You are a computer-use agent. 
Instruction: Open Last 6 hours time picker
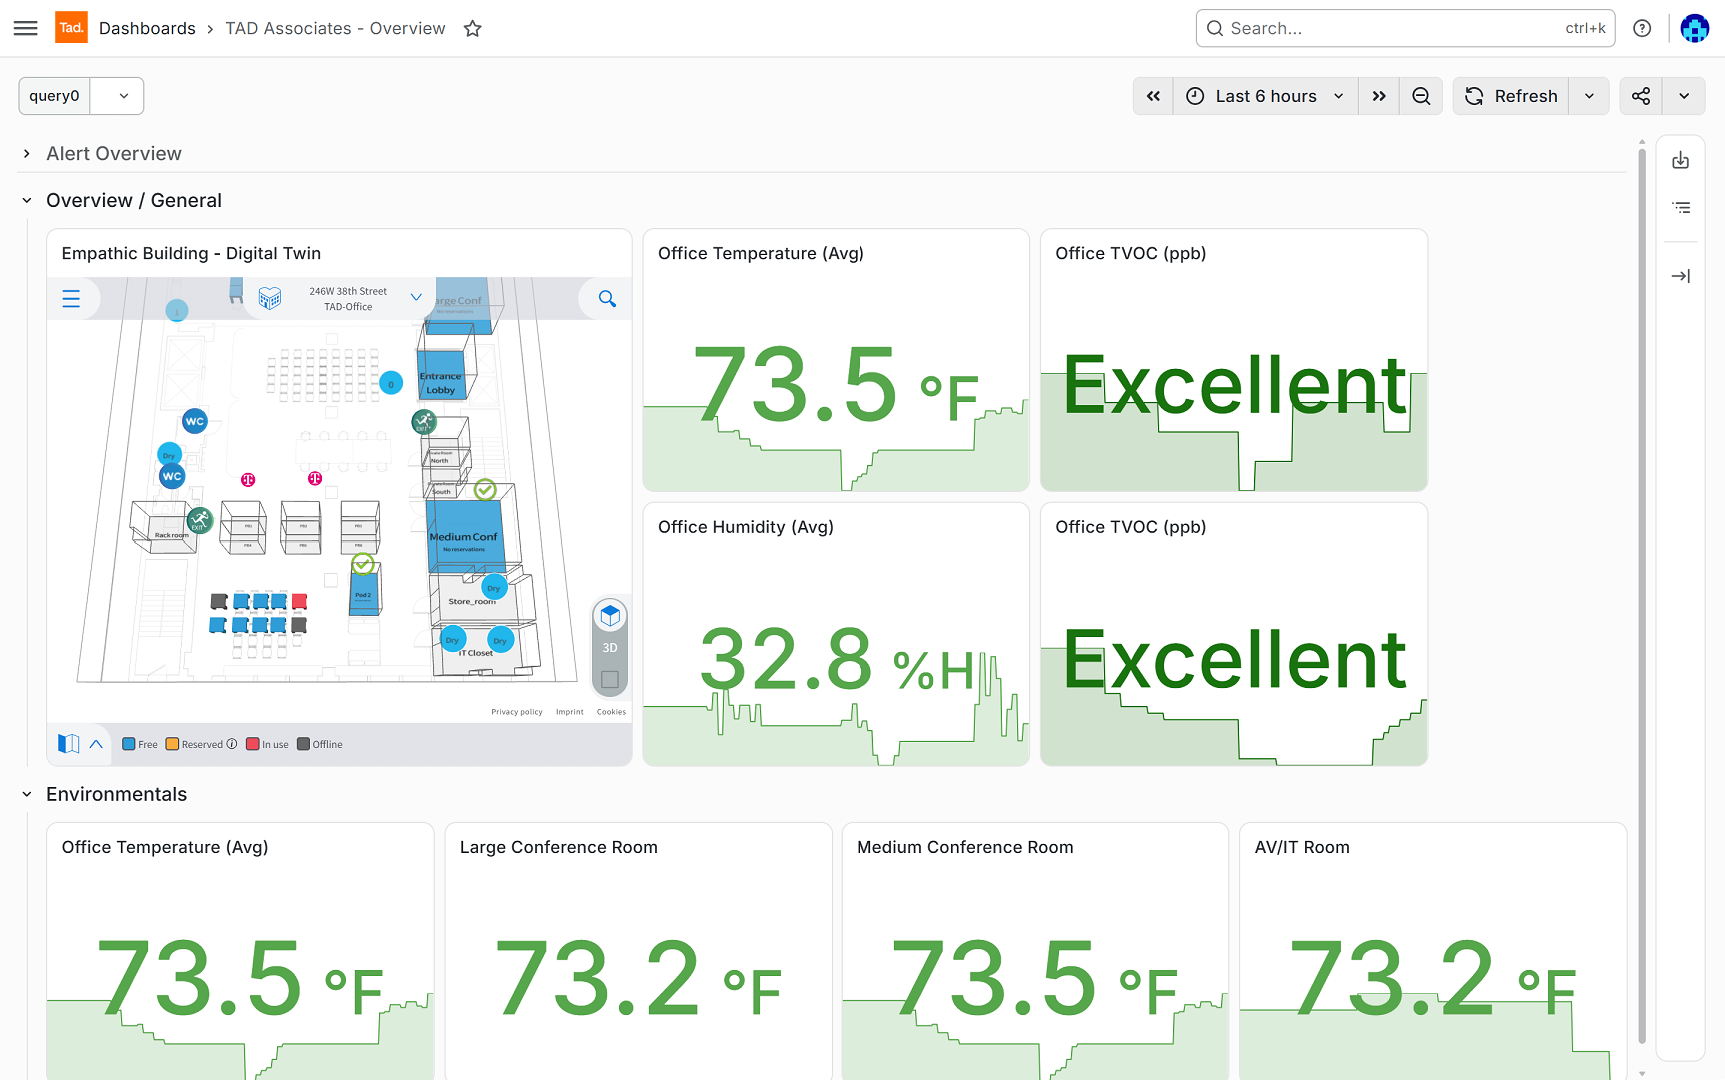click(x=1265, y=96)
